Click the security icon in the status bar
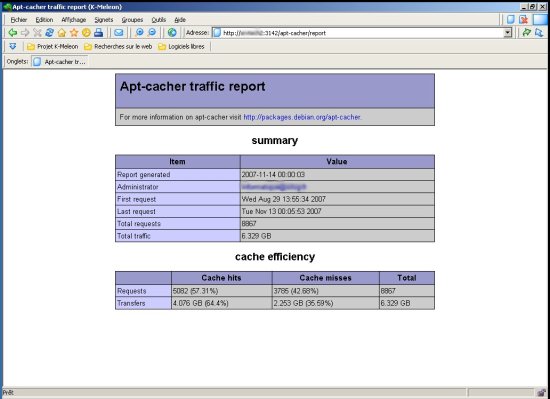The height and width of the screenshot is (399, 550). pos(541,393)
